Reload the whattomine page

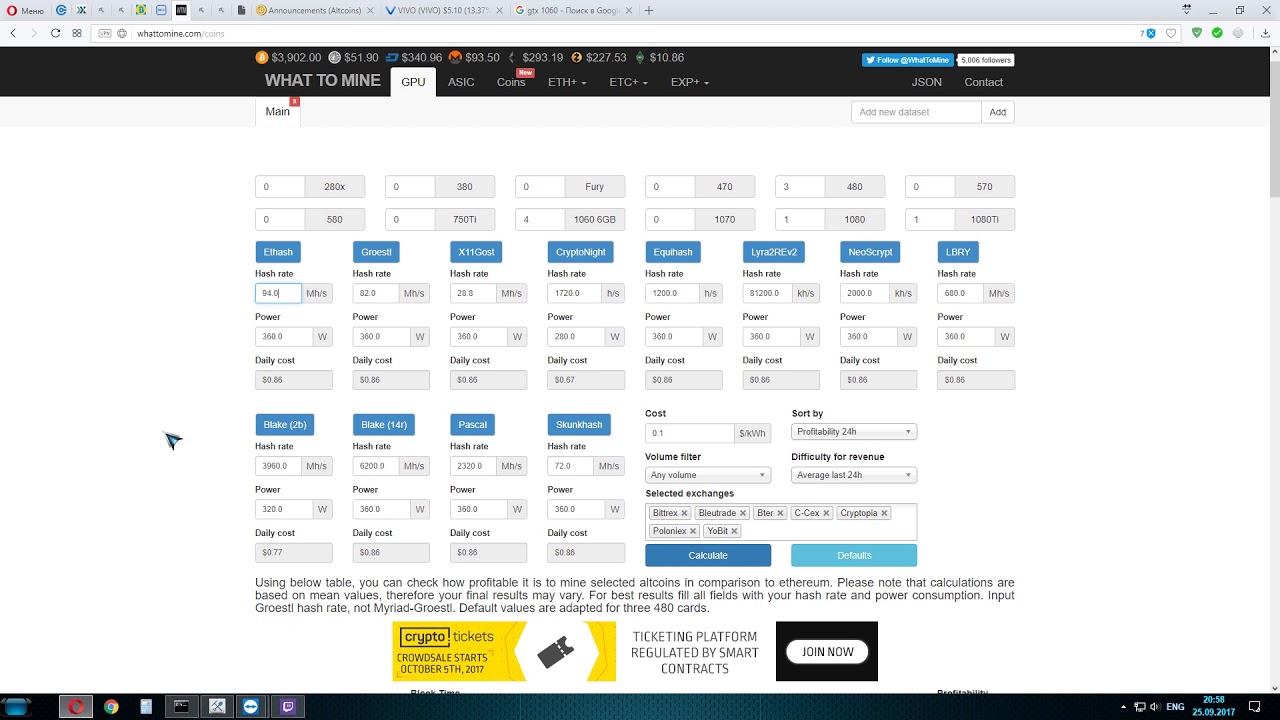point(55,33)
